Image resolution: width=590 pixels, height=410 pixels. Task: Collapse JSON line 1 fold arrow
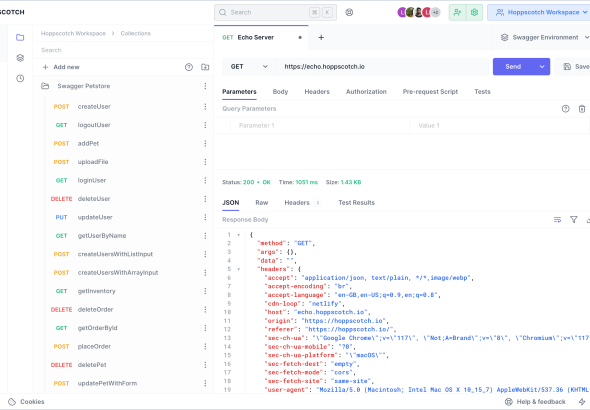239,235
